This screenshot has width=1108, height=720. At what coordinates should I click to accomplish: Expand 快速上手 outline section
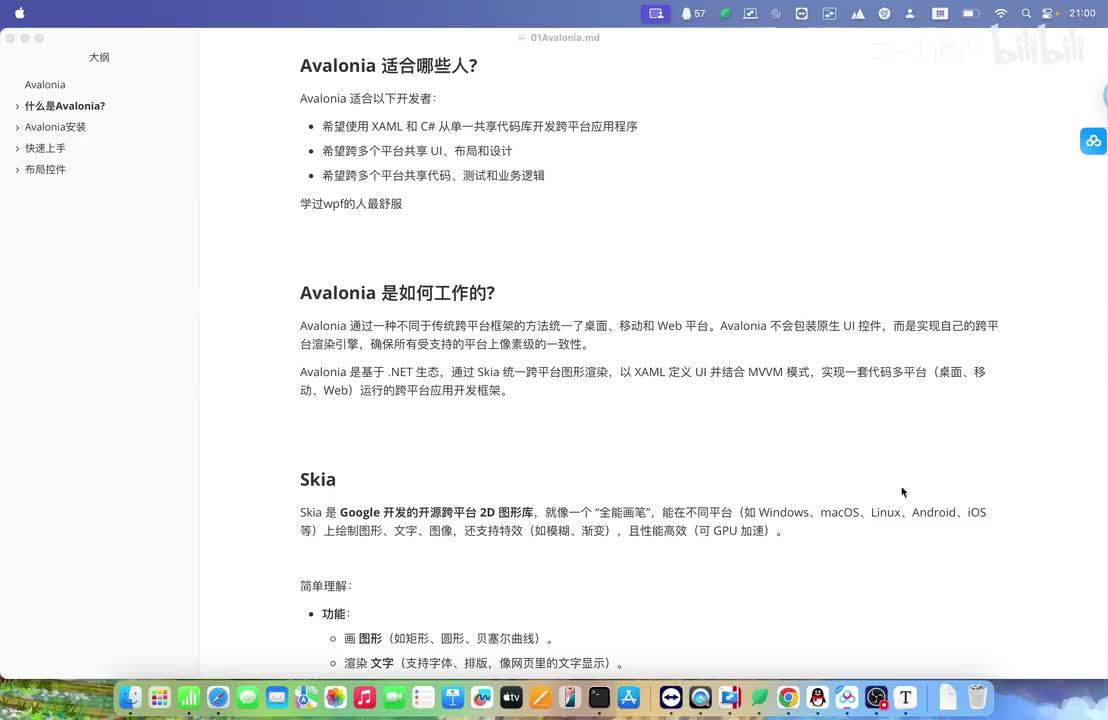(17, 148)
